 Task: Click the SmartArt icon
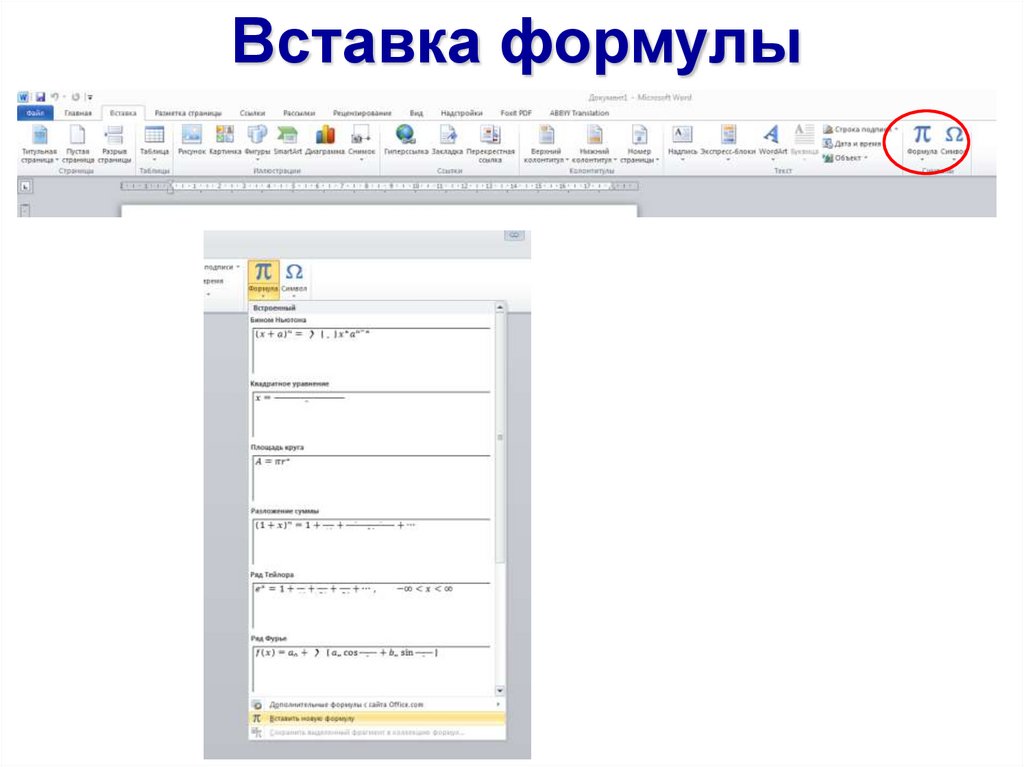coord(287,135)
